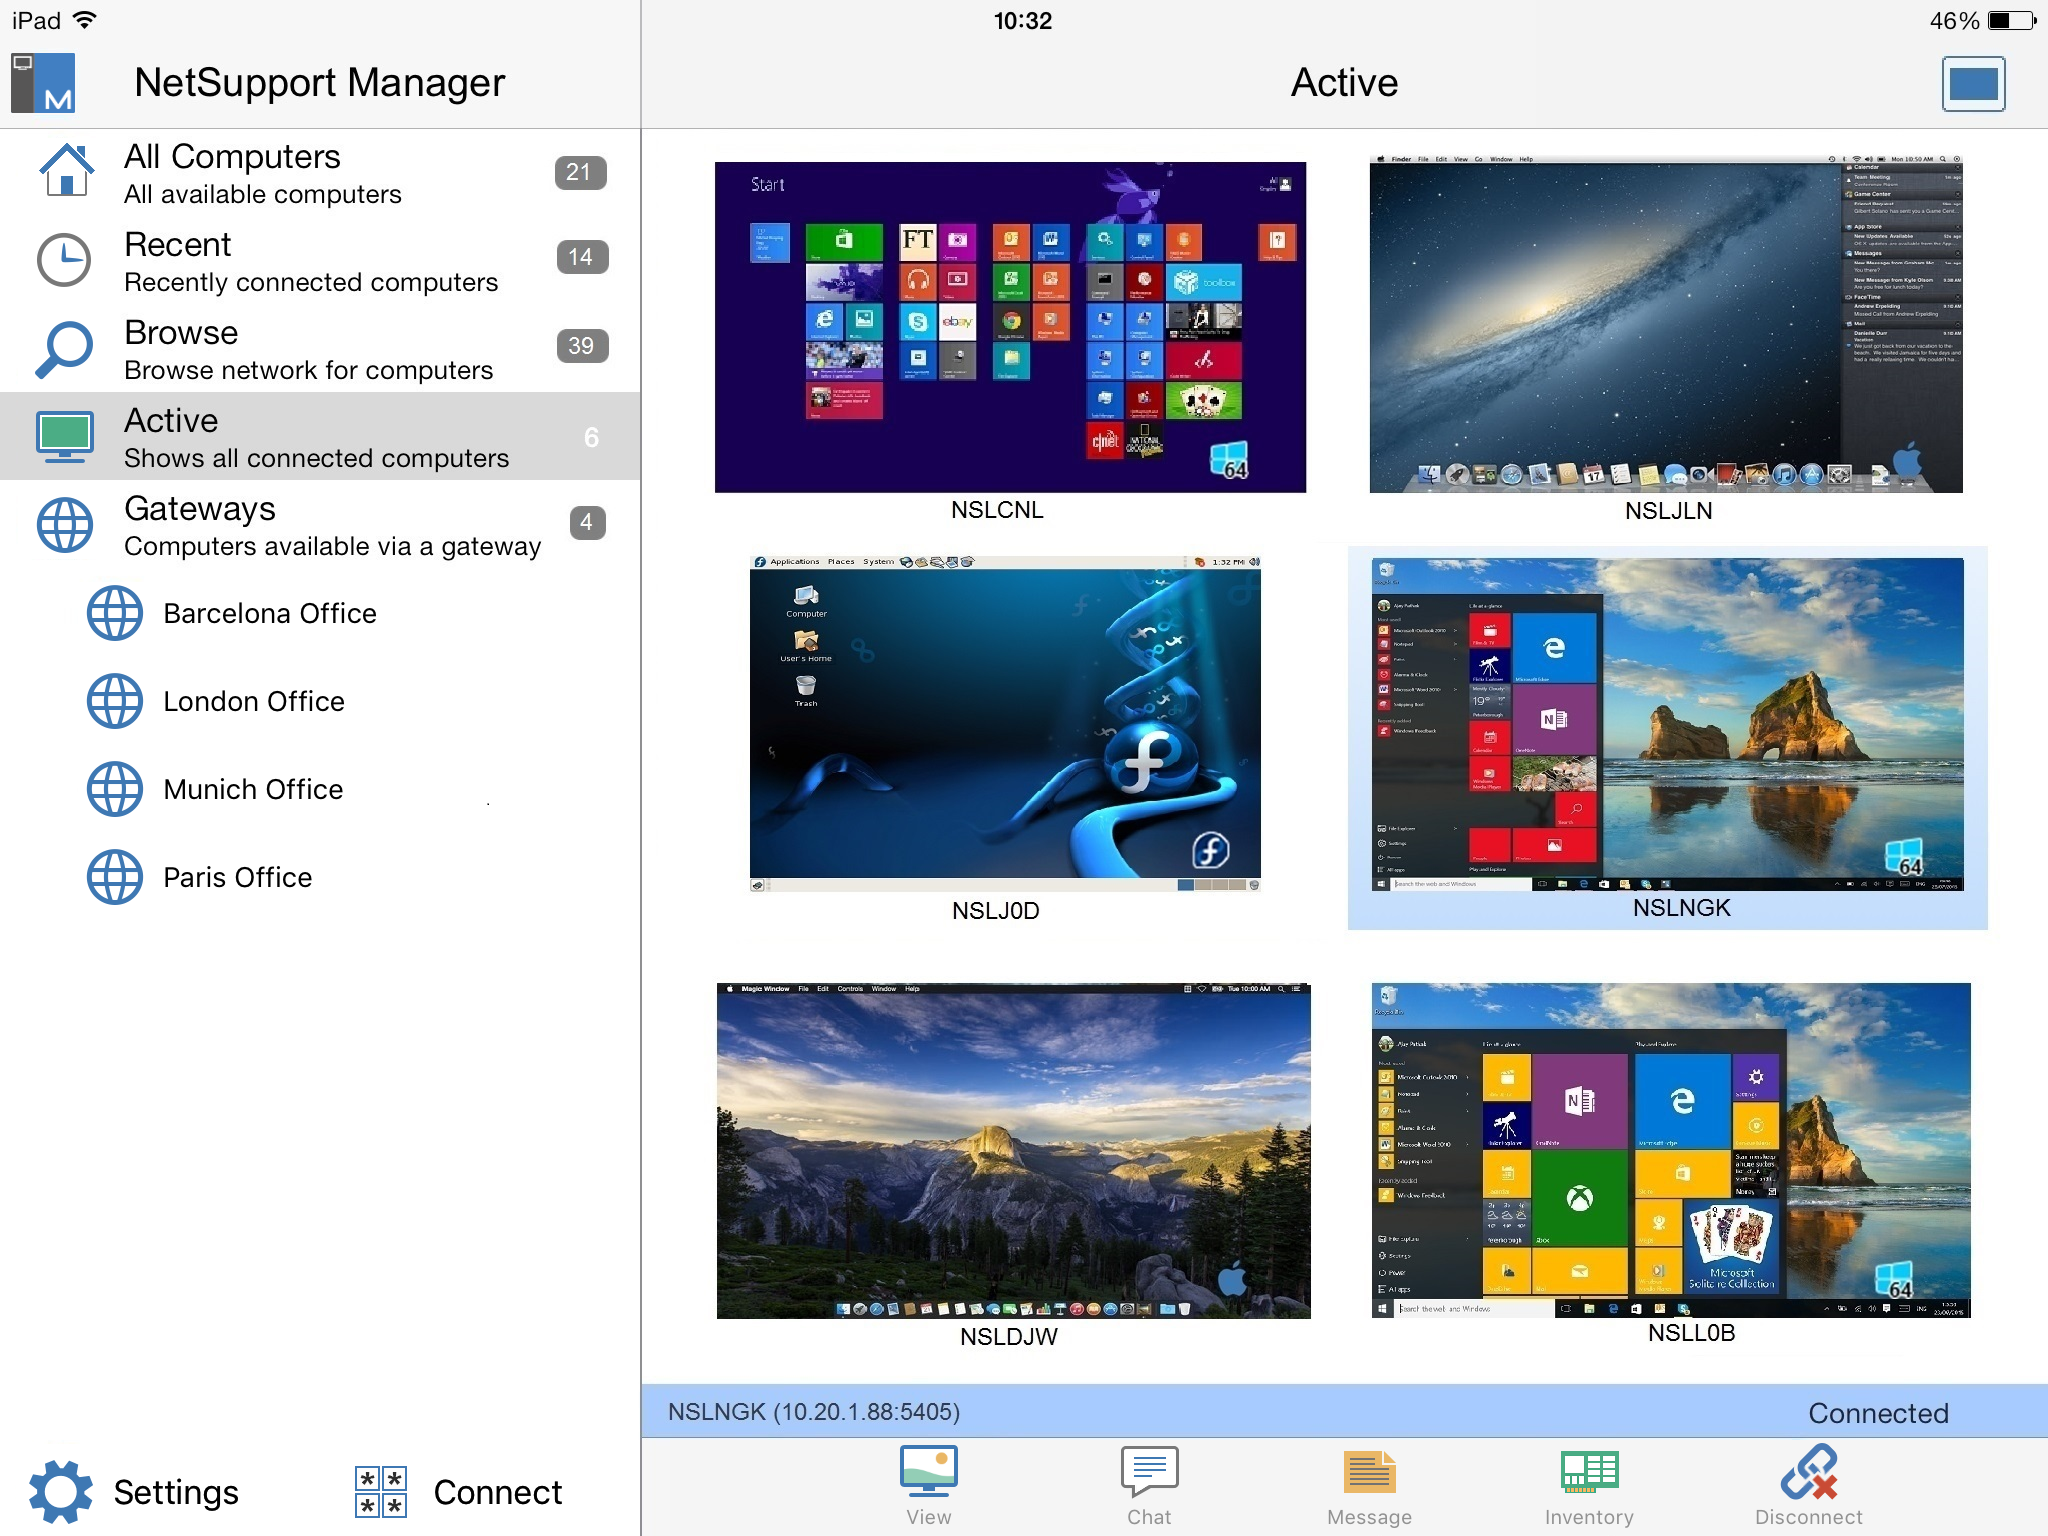
Task: Open Munich Office gateway
Action: point(253,789)
